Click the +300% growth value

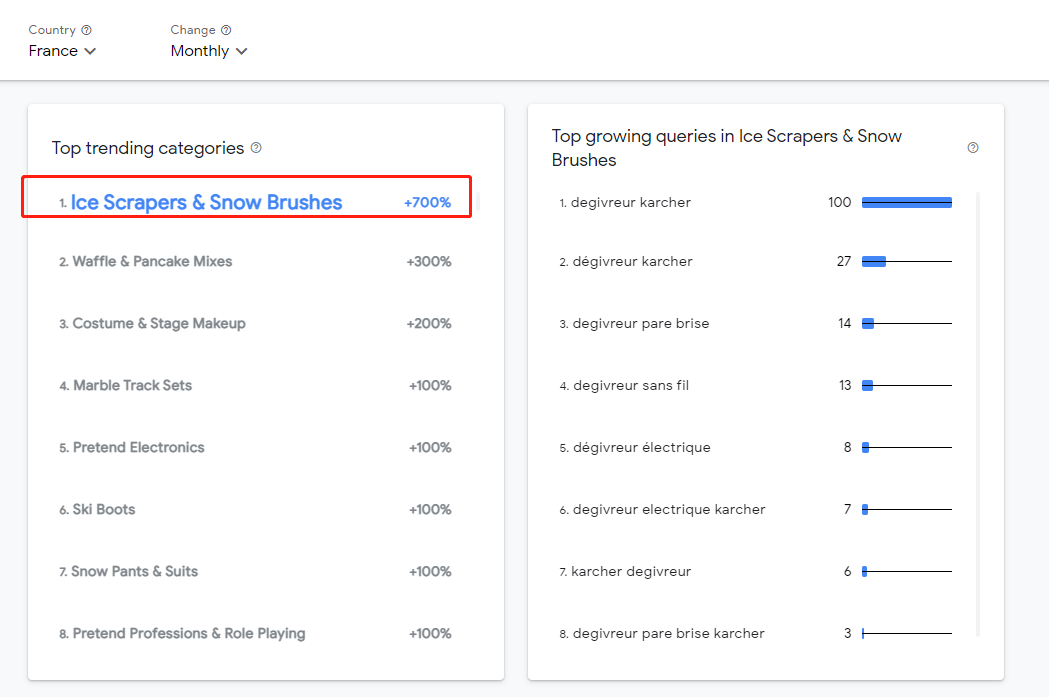(x=429, y=262)
